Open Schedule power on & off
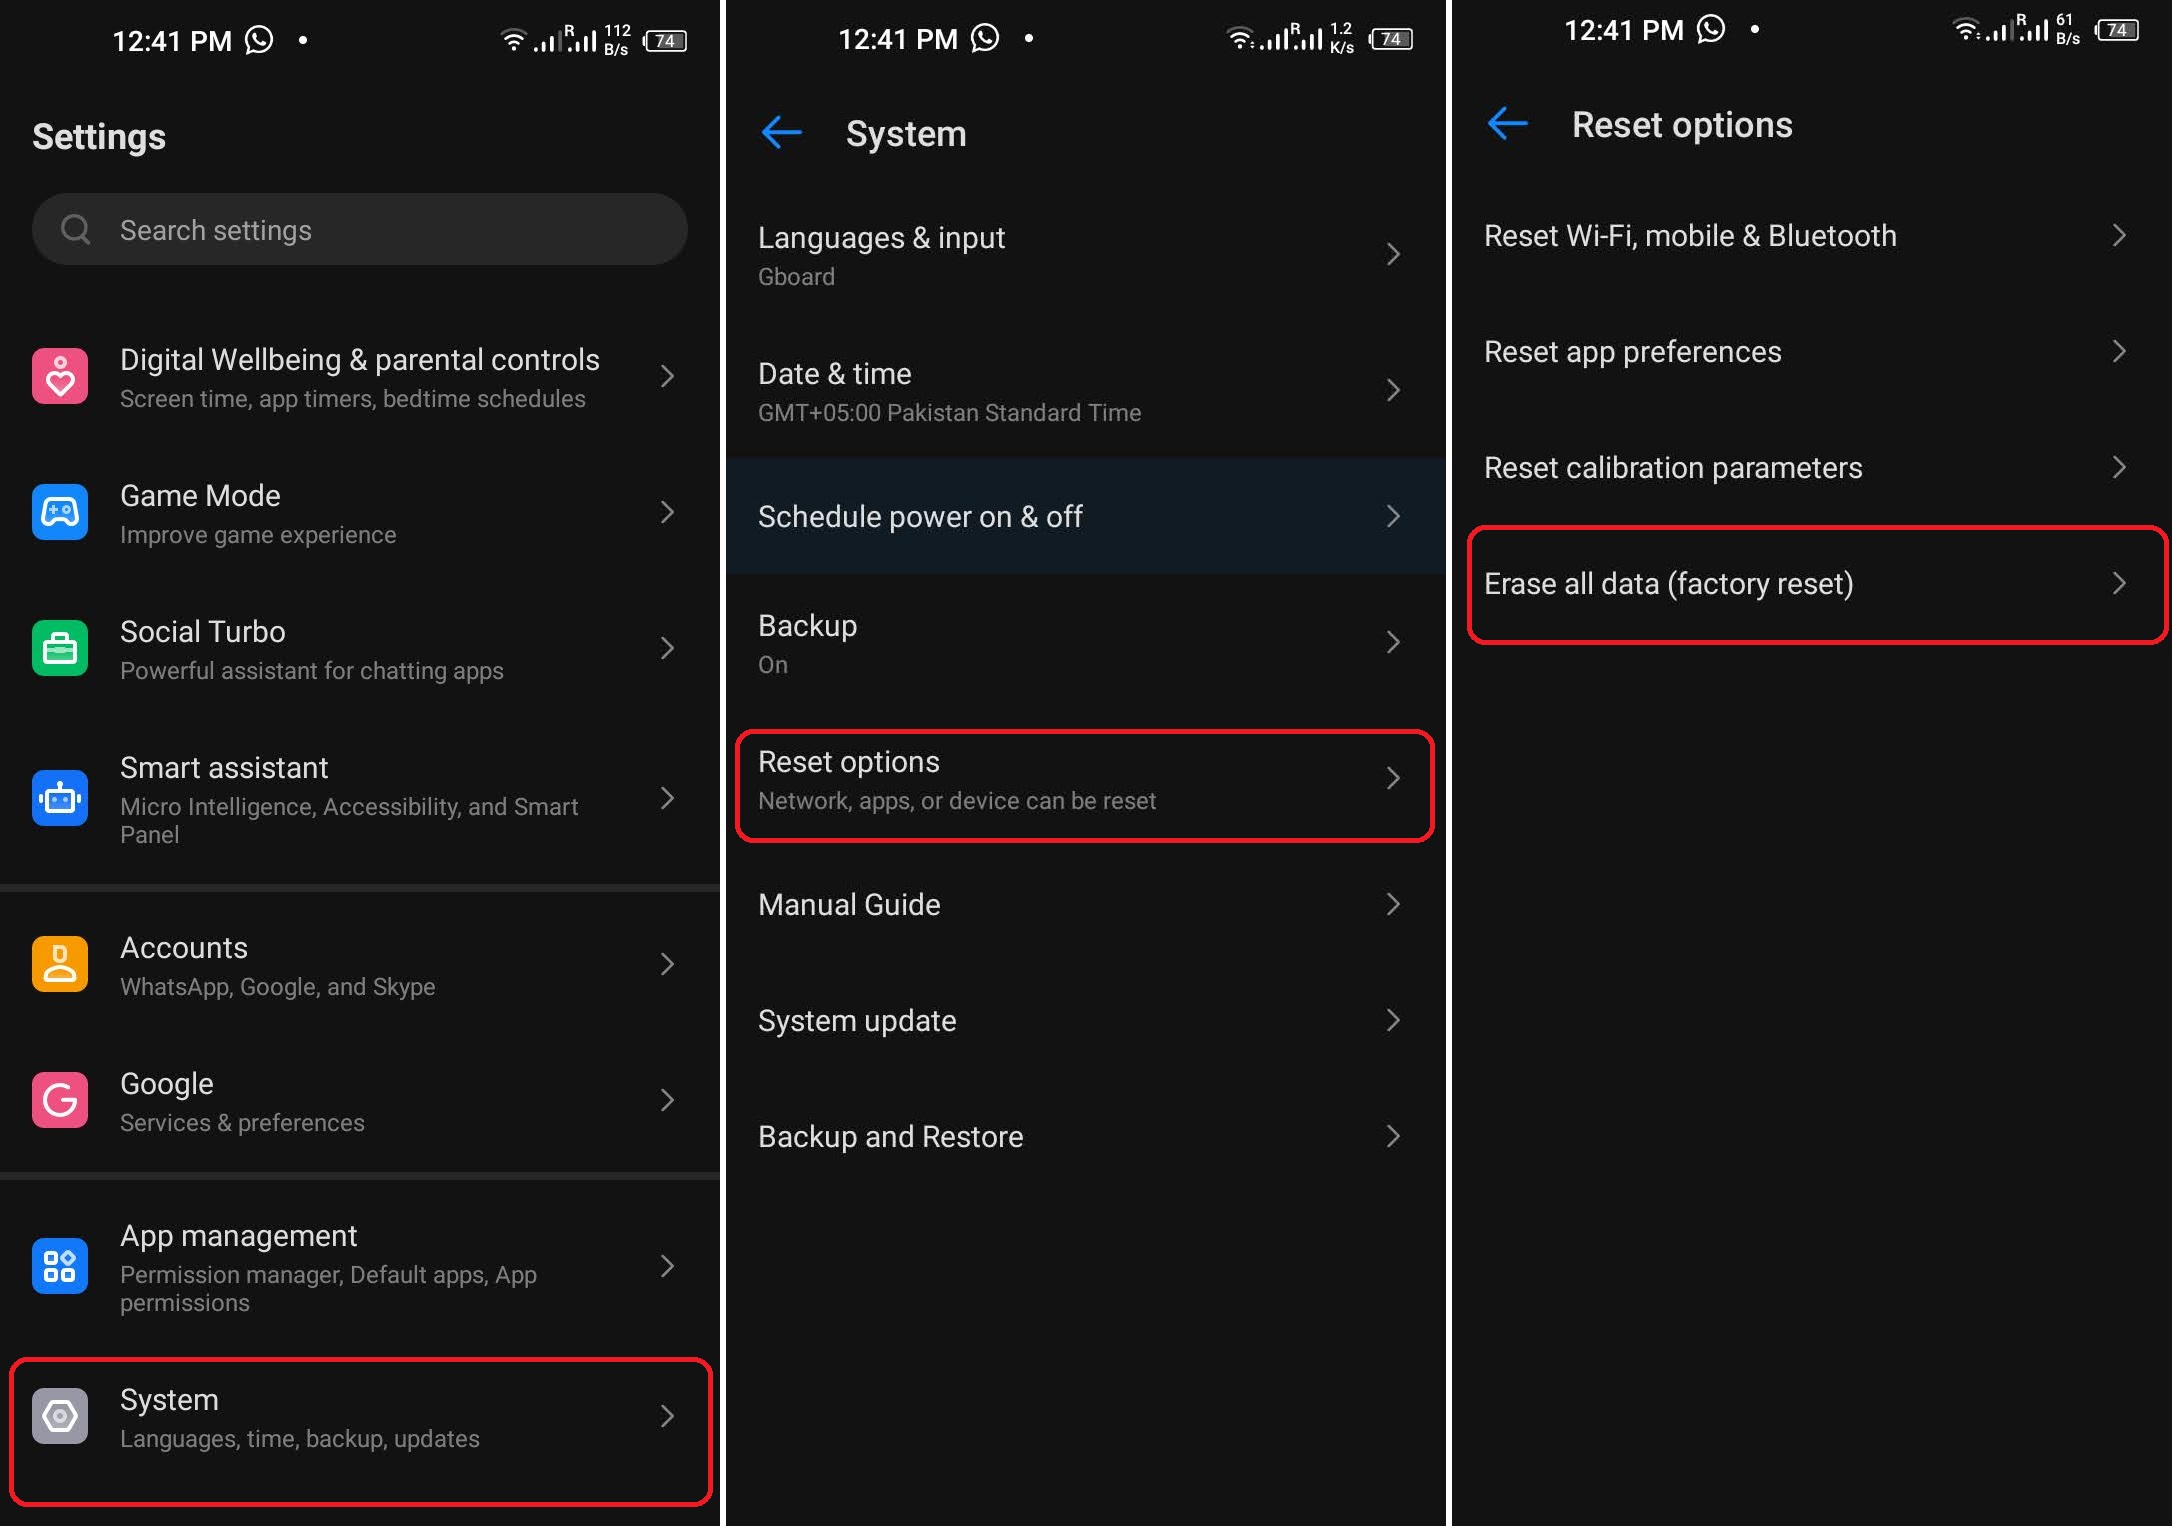Screen dimensions: 2178x1526 tap(1085, 516)
